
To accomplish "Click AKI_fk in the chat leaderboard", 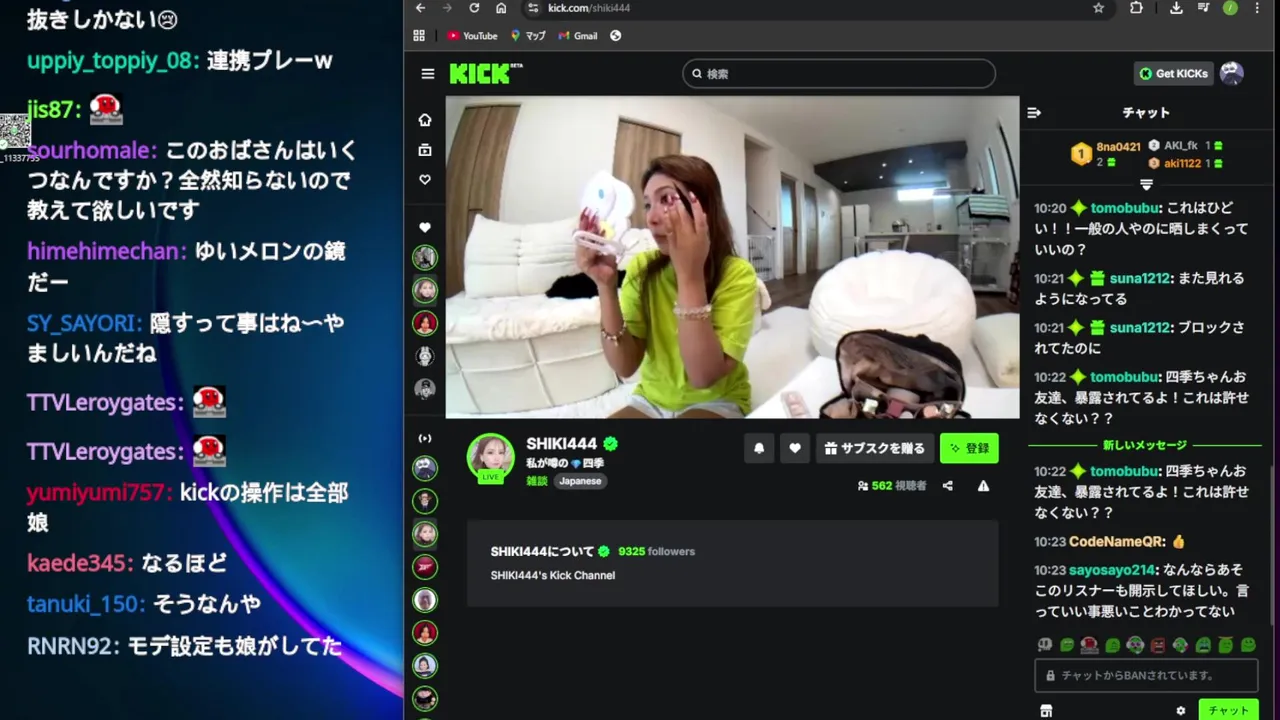I will (x=1180, y=146).
